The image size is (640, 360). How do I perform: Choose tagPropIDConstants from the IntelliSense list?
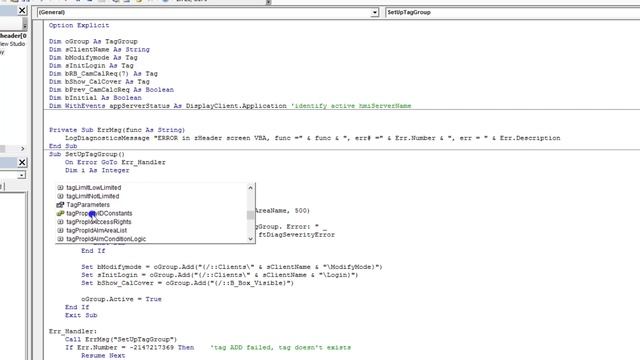[x=99, y=213]
